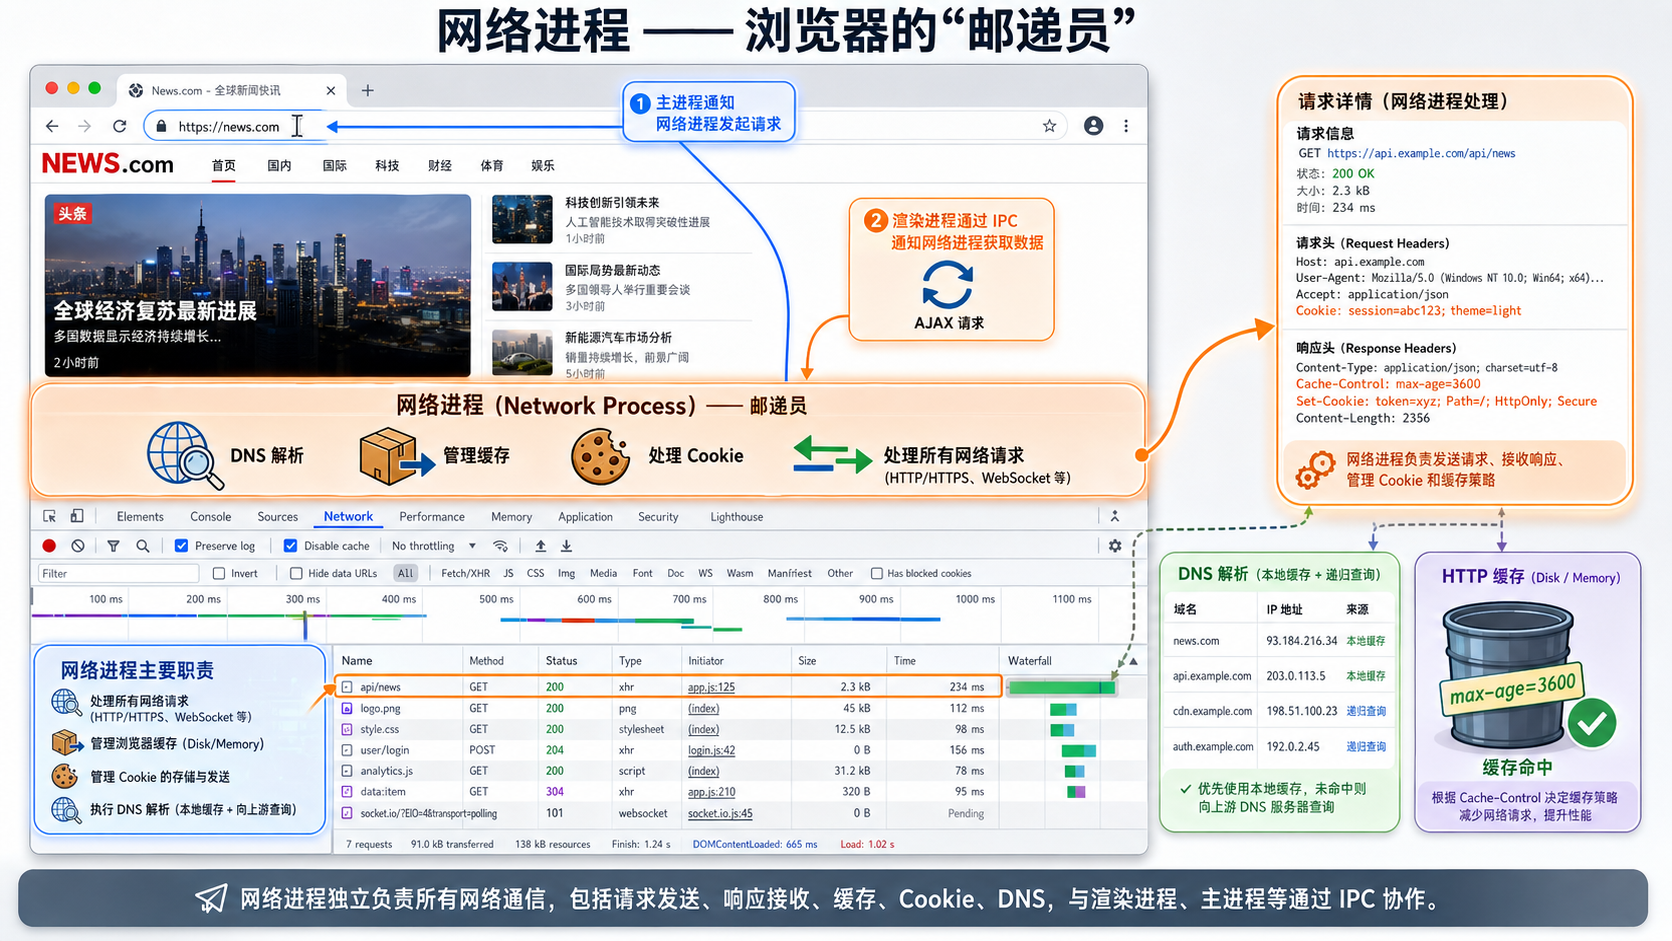Click the browser forward arrow
1672x941 pixels.
(x=85, y=126)
